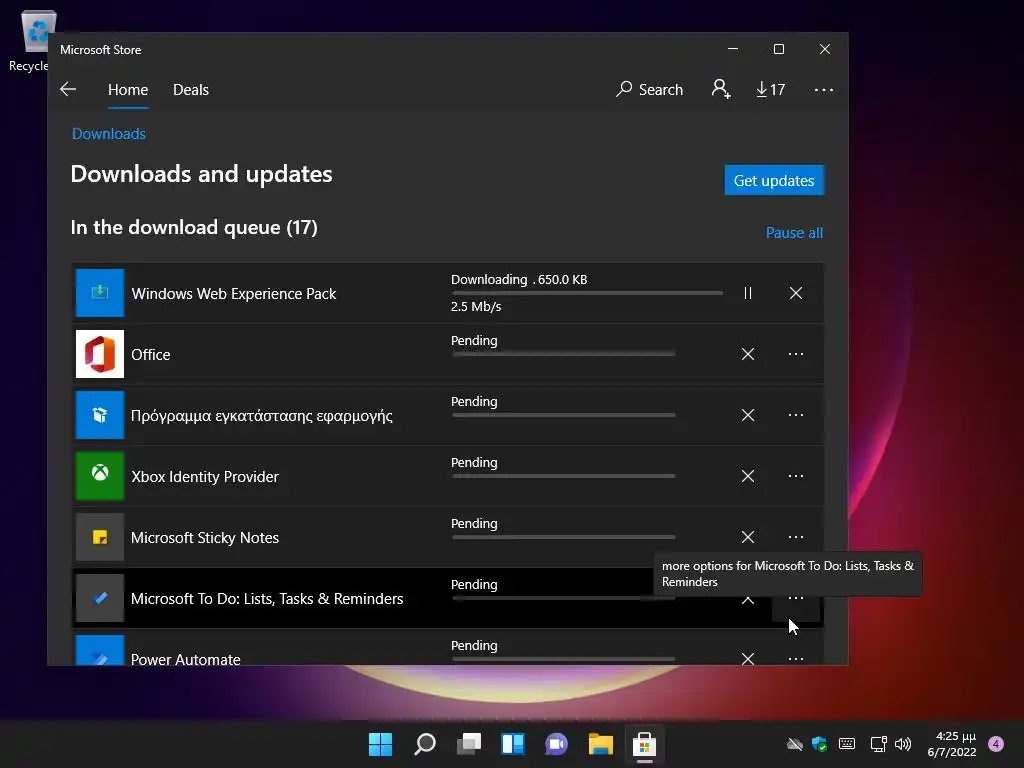Click the OneDrive tray icon
Image resolution: width=1024 pixels, height=768 pixels.
[795, 744]
